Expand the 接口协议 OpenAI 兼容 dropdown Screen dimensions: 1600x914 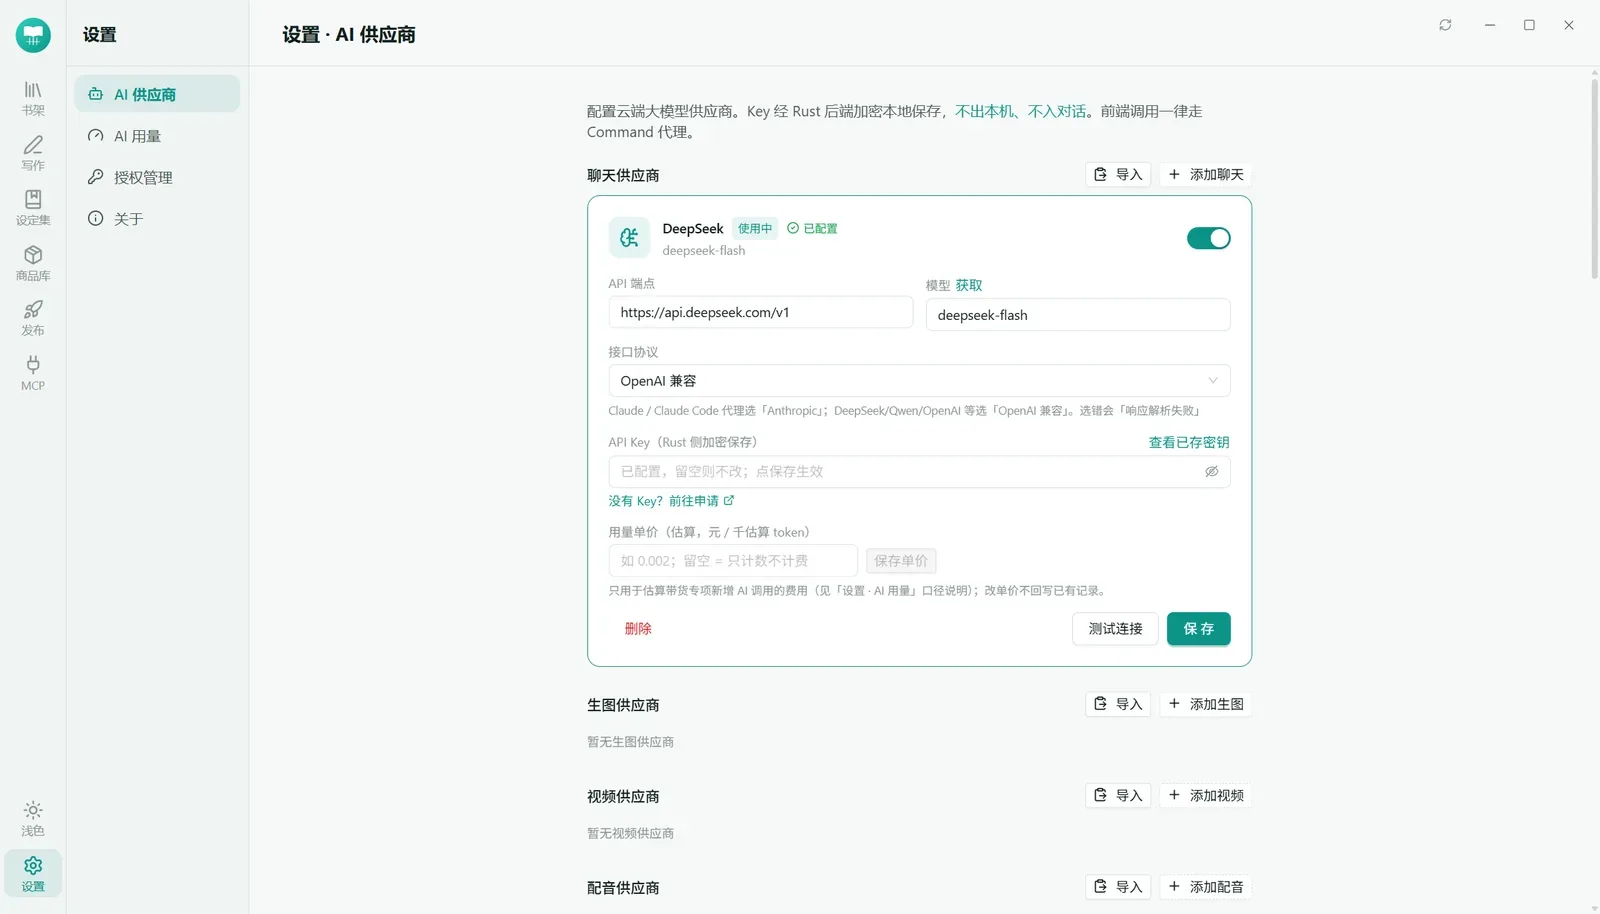(x=919, y=381)
